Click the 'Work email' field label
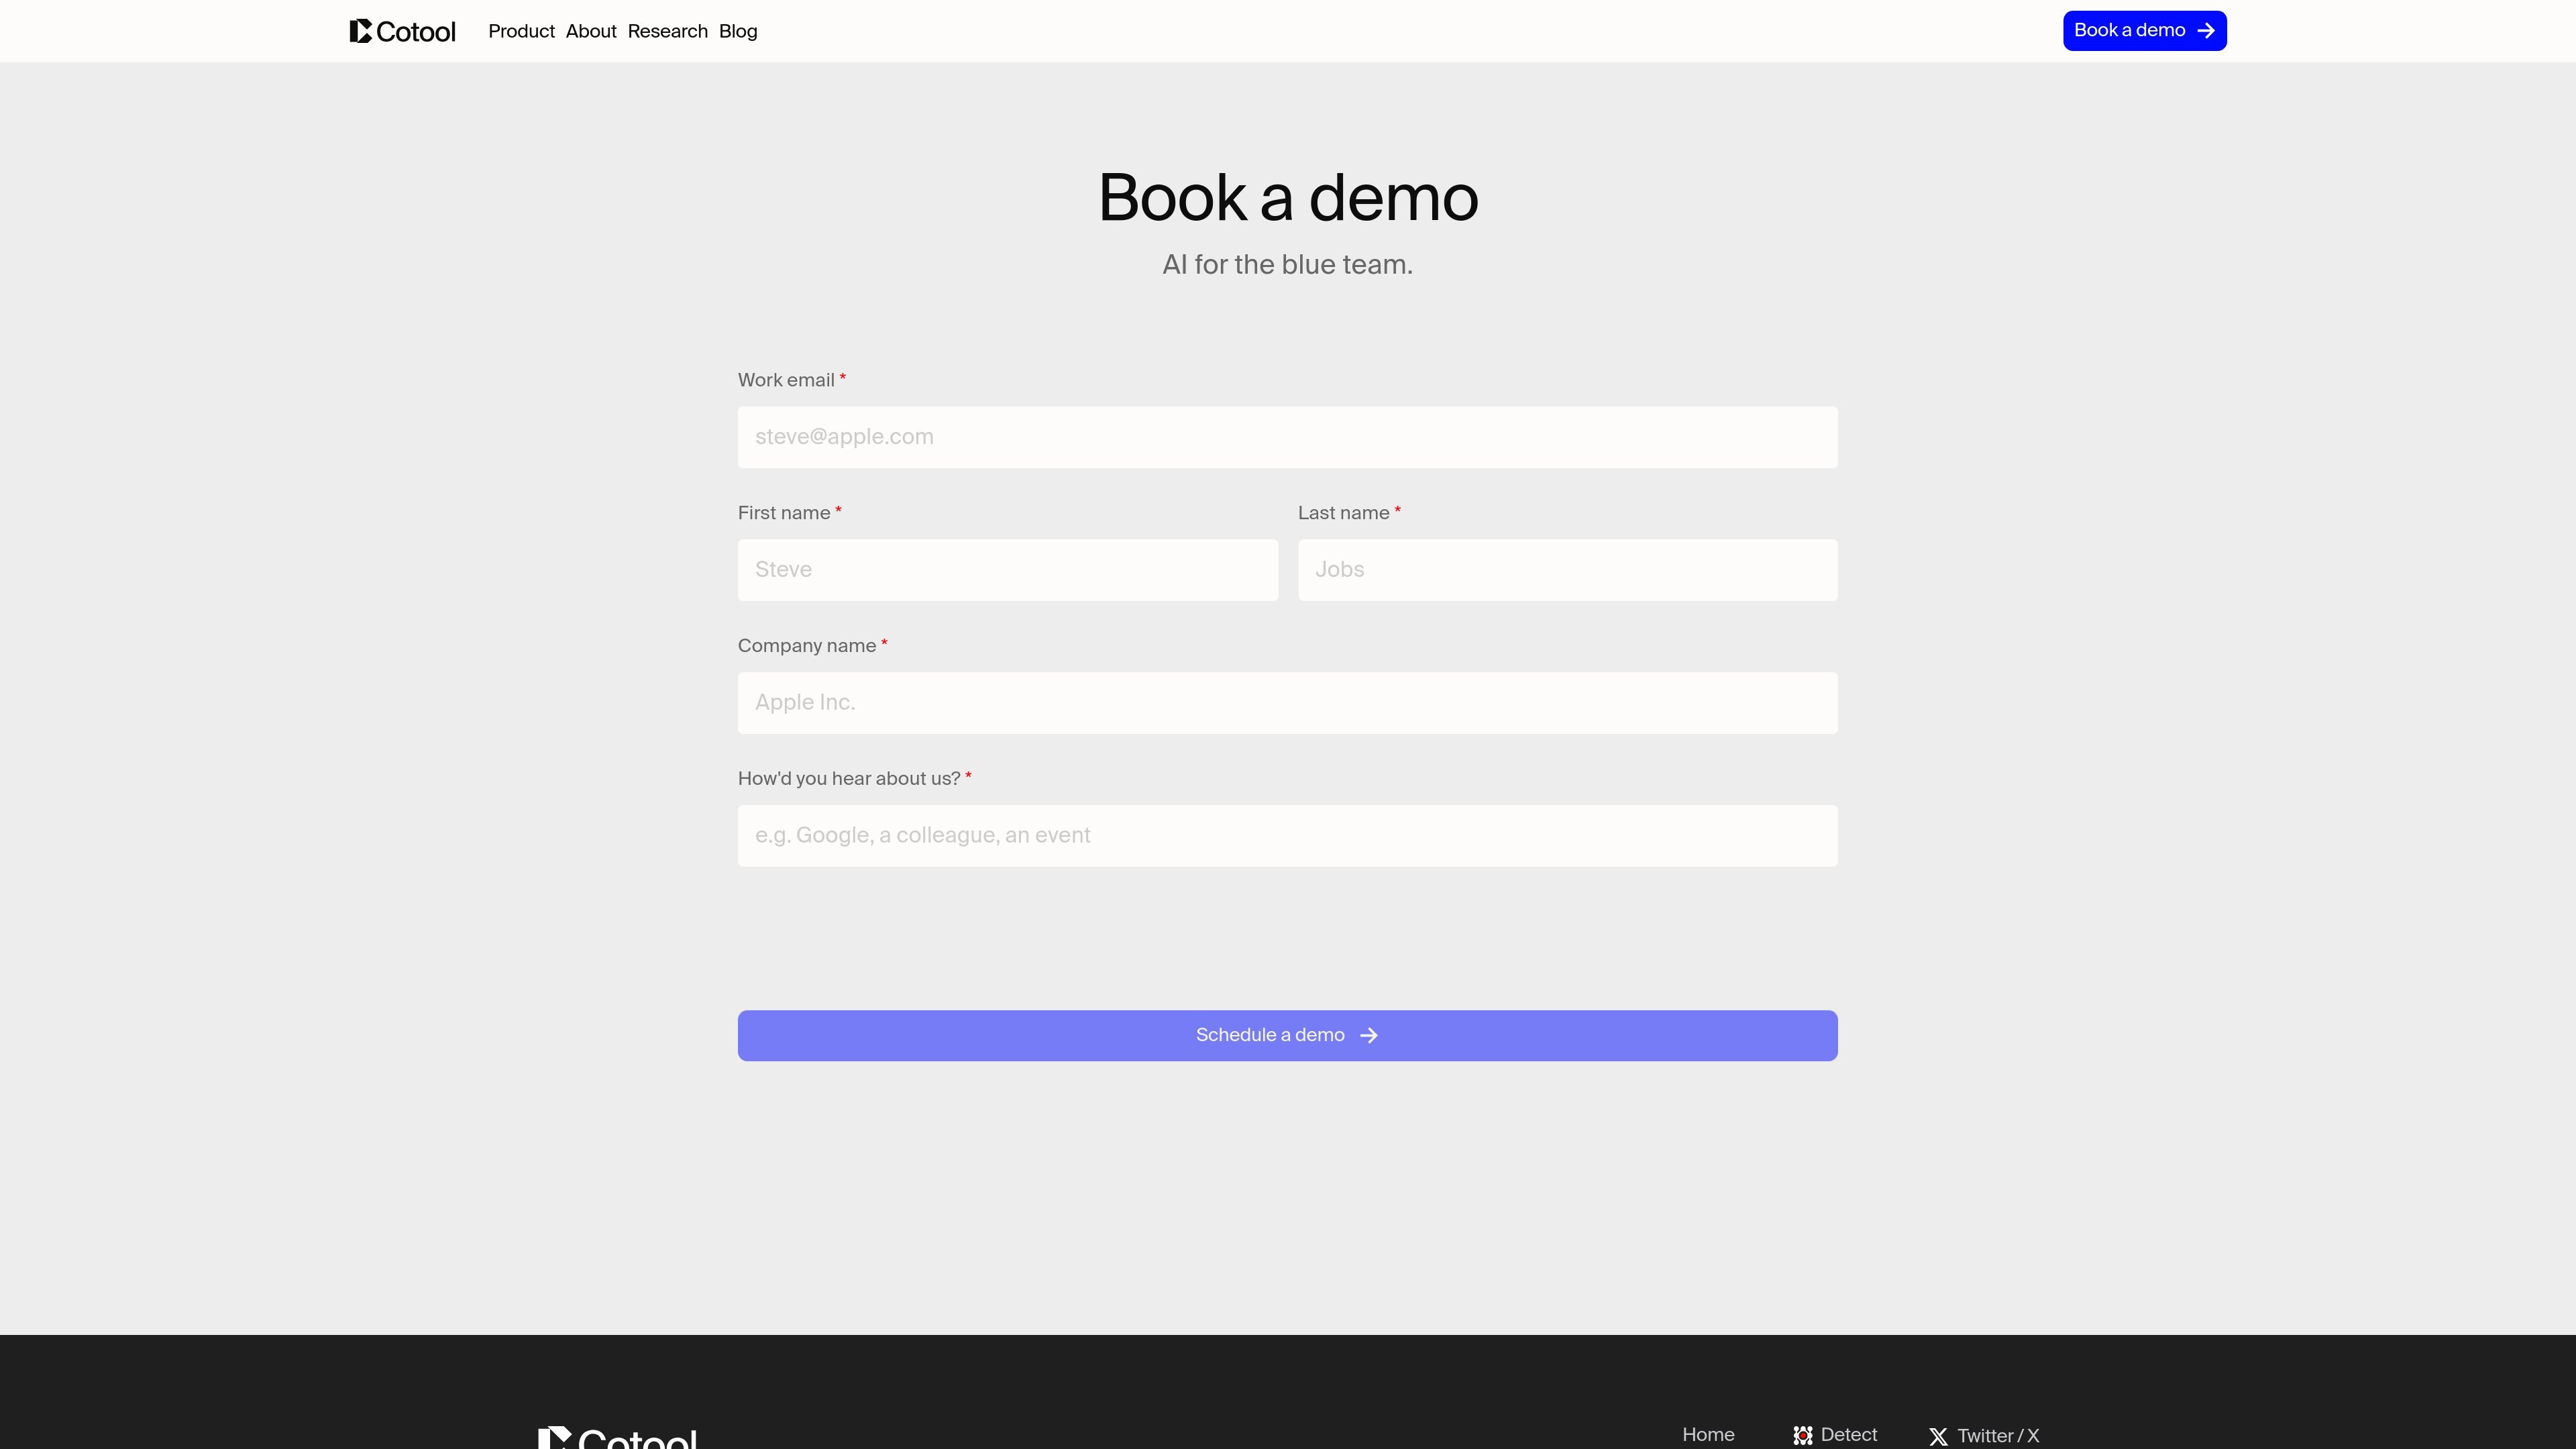Image resolution: width=2576 pixels, height=1449 pixels. point(786,380)
